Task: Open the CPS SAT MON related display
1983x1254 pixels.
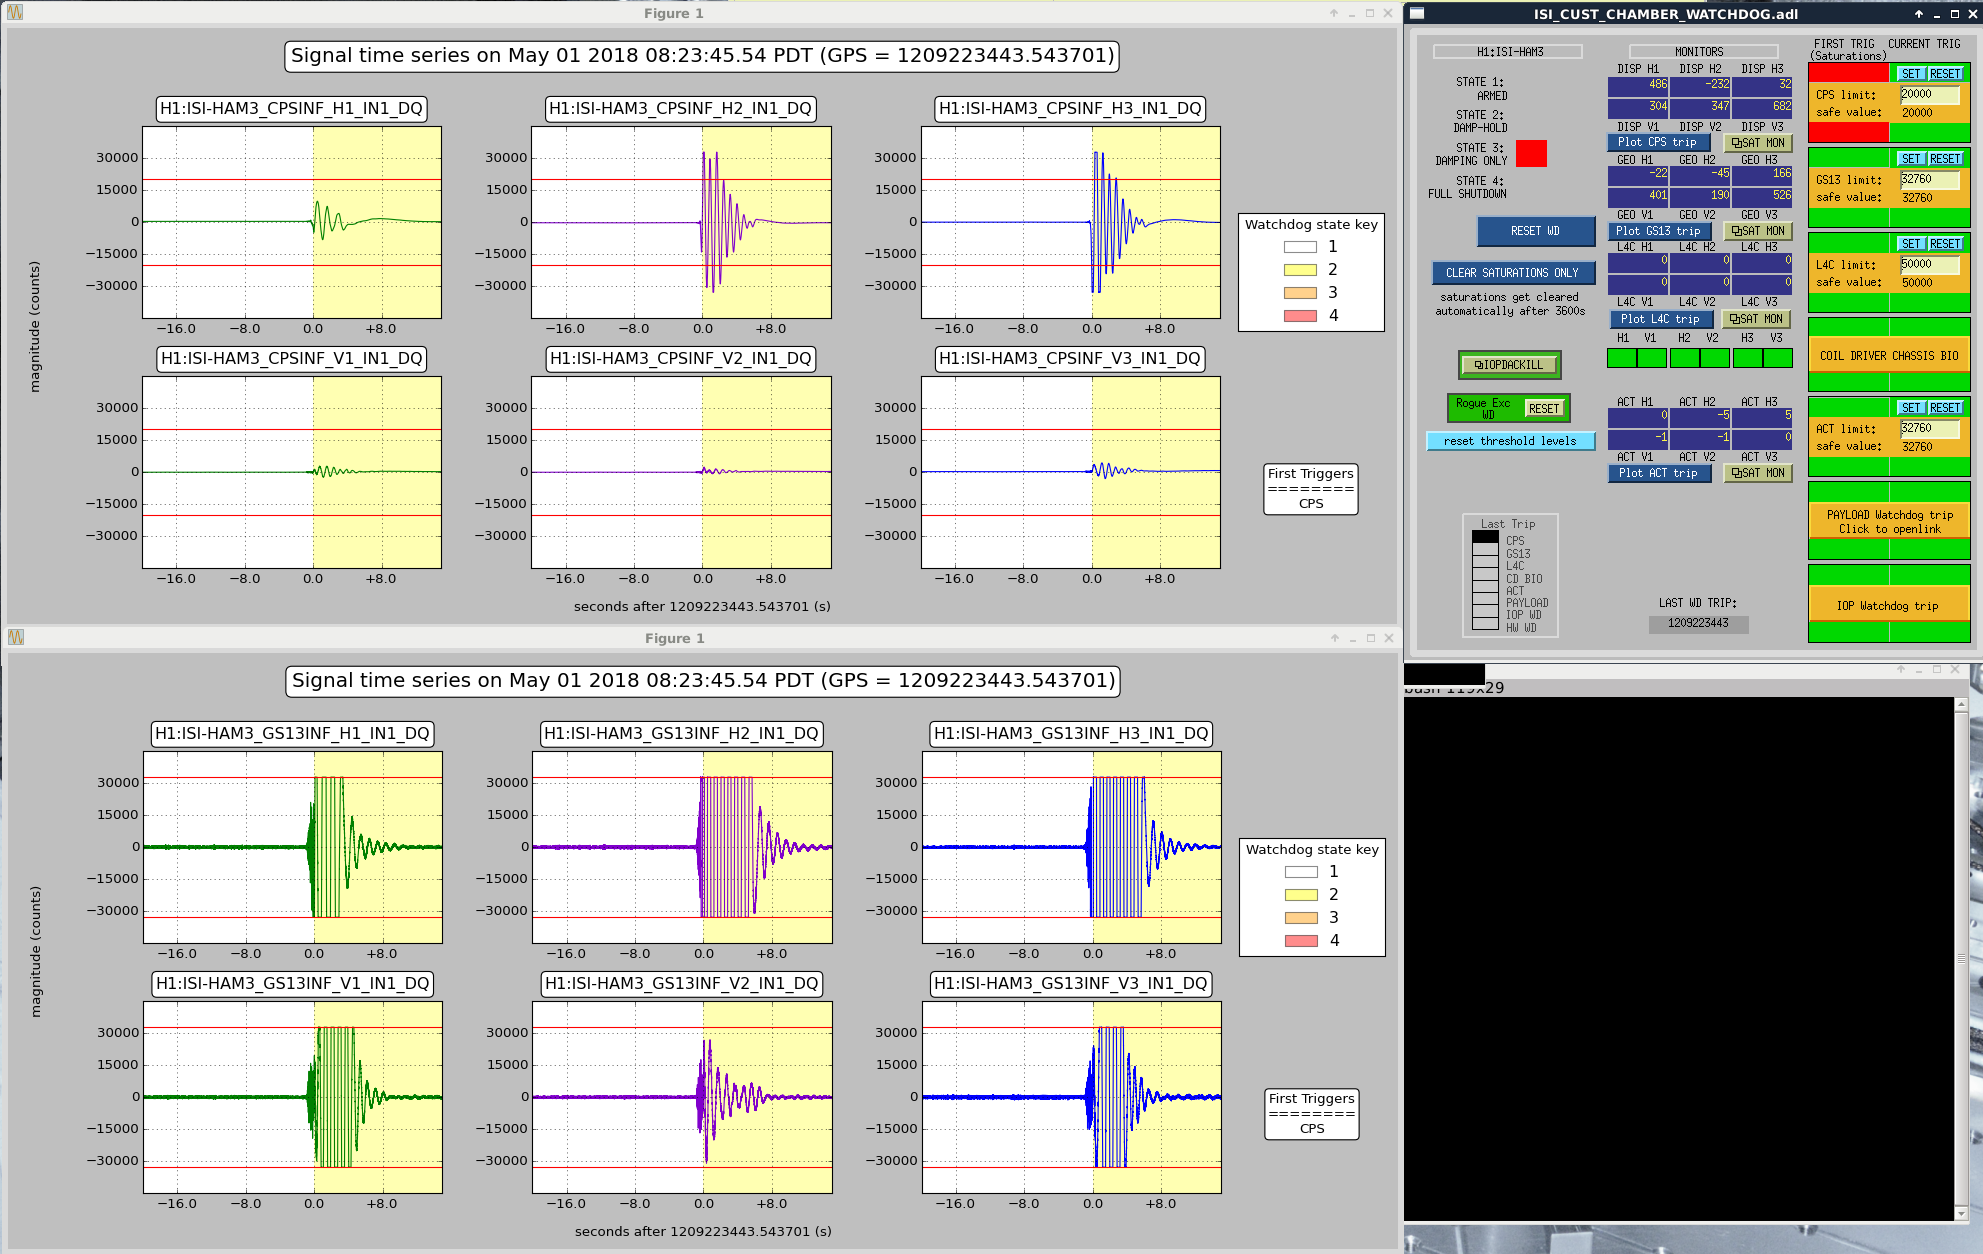Action: click(1758, 143)
